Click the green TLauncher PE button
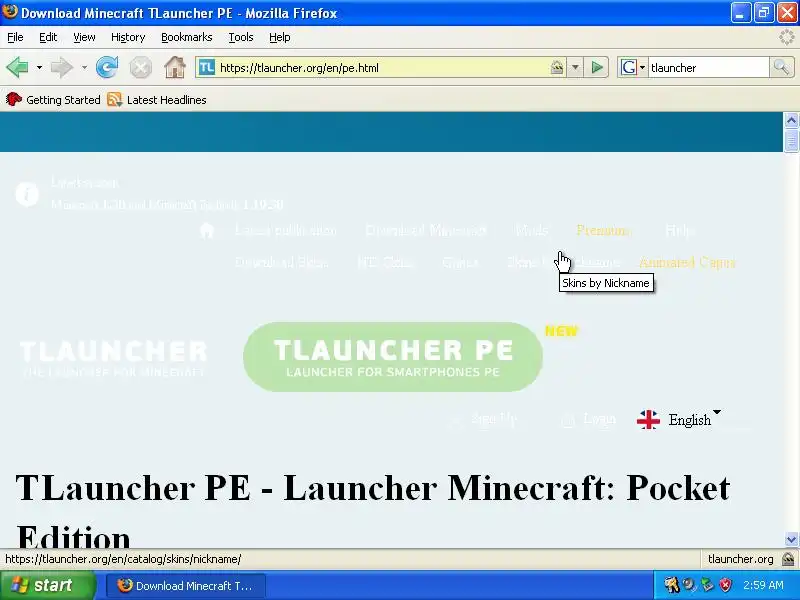 point(393,357)
